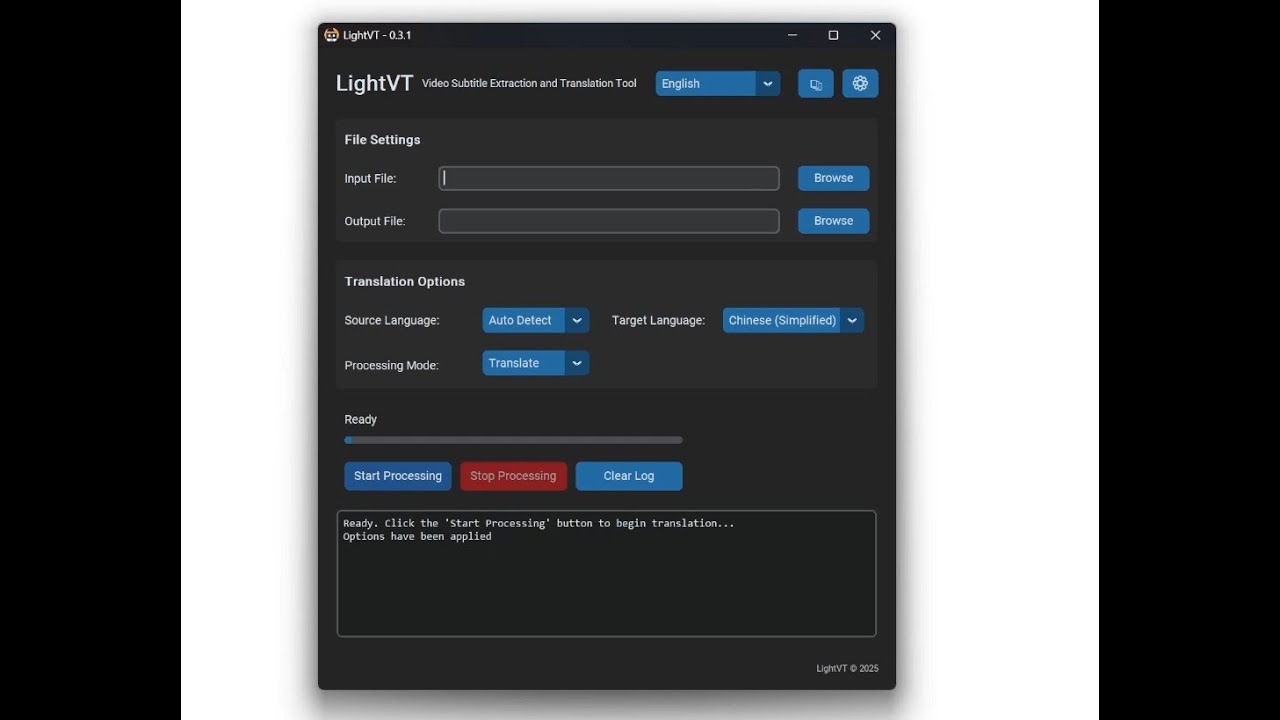Clear the log with Clear Log
1280x720 pixels.
click(x=628, y=476)
